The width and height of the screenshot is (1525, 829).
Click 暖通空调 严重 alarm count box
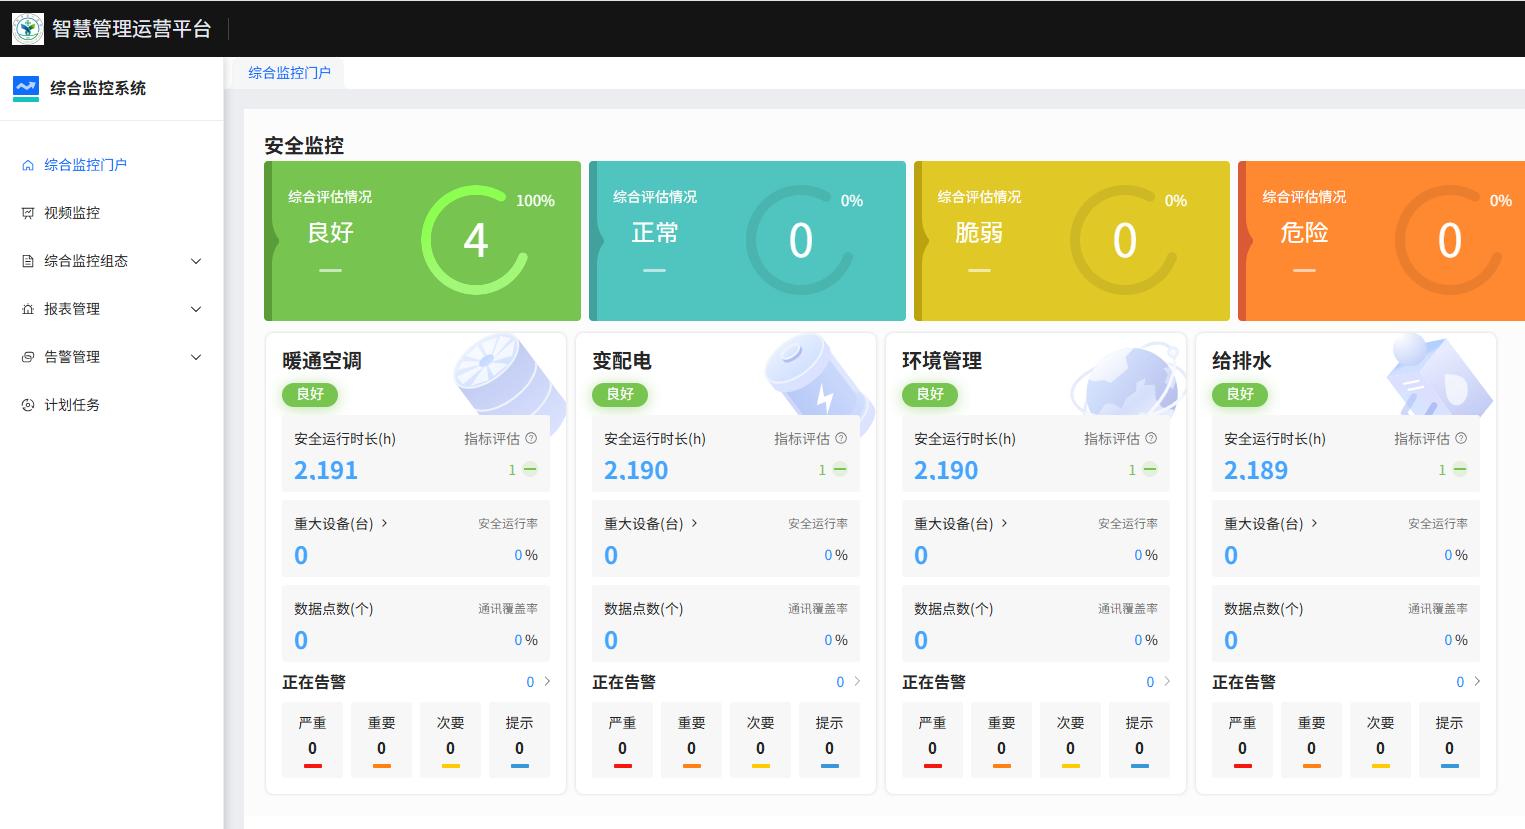point(312,740)
